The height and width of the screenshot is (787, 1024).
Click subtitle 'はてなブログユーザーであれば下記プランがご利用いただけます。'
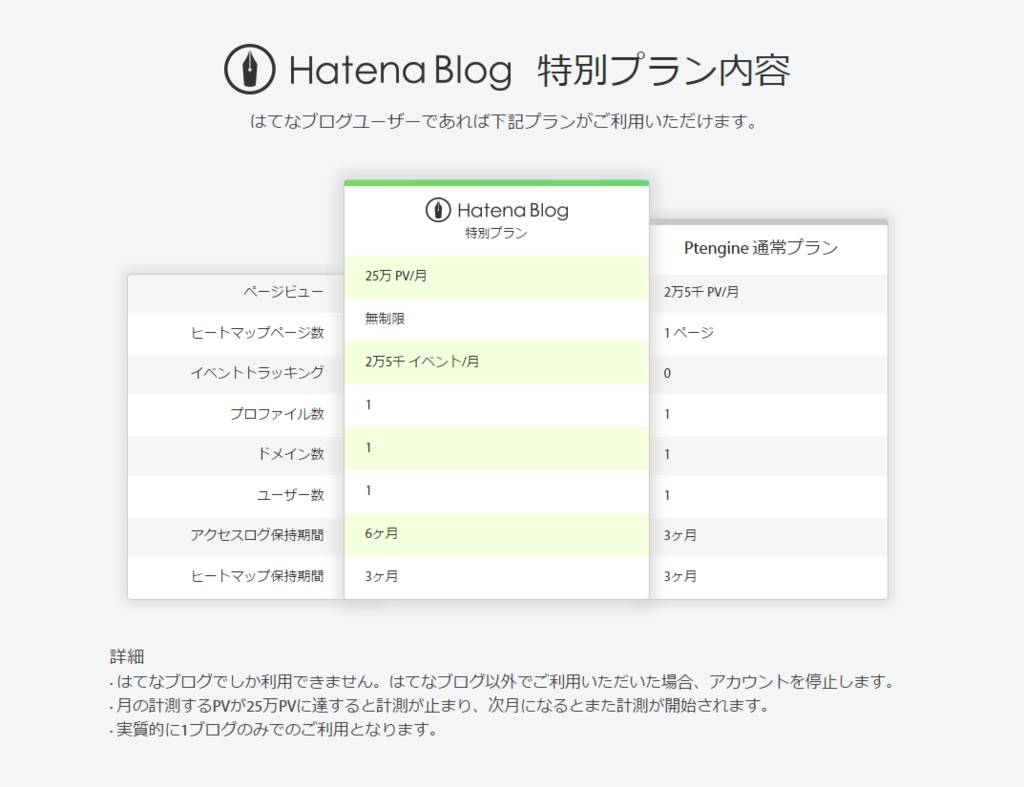(x=504, y=121)
